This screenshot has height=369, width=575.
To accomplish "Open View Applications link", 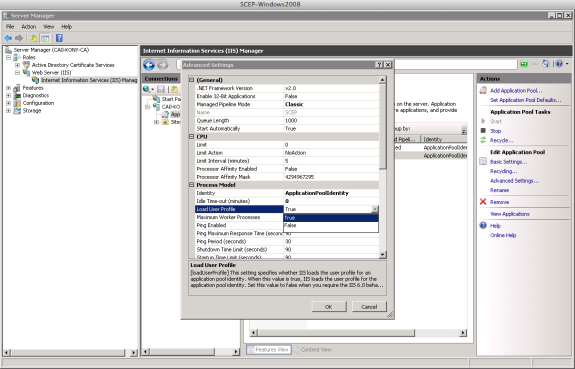I will point(510,214).
